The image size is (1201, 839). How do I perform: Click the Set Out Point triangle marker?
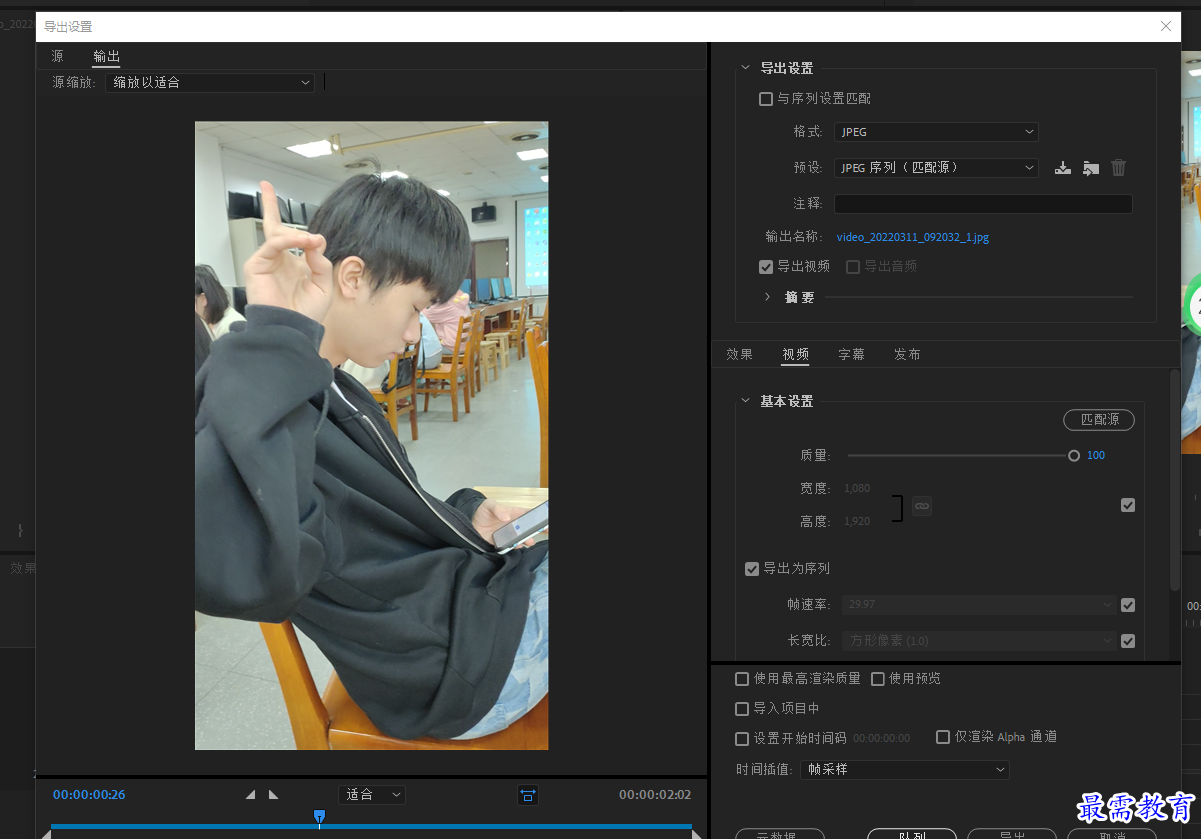pyautogui.click(x=273, y=794)
